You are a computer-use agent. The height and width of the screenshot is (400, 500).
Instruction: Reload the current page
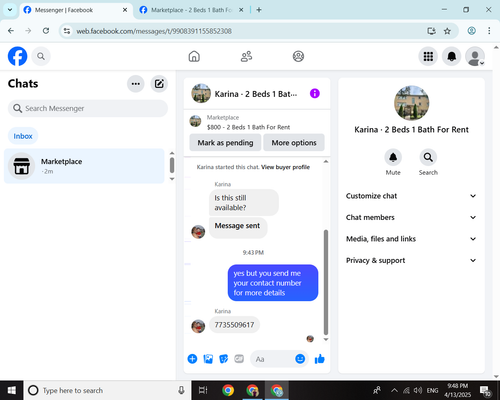tap(46, 31)
